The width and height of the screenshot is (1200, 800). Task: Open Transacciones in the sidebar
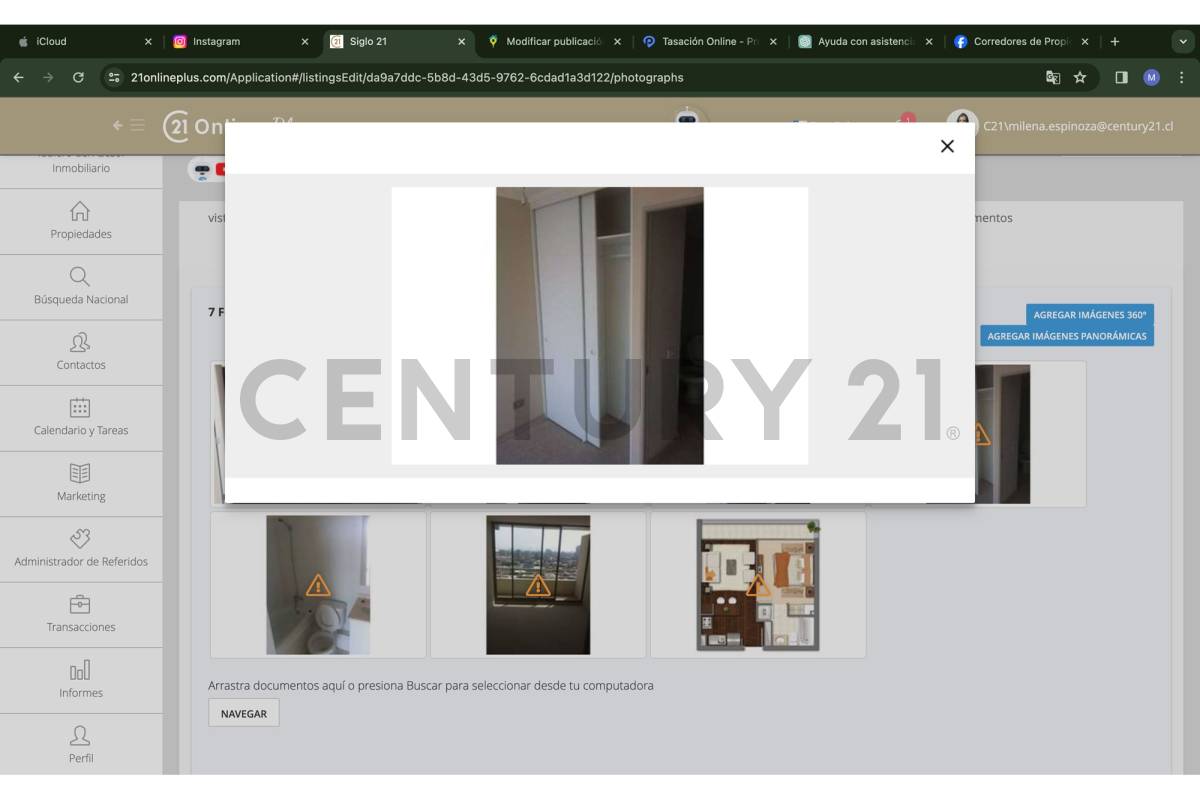(81, 614)
